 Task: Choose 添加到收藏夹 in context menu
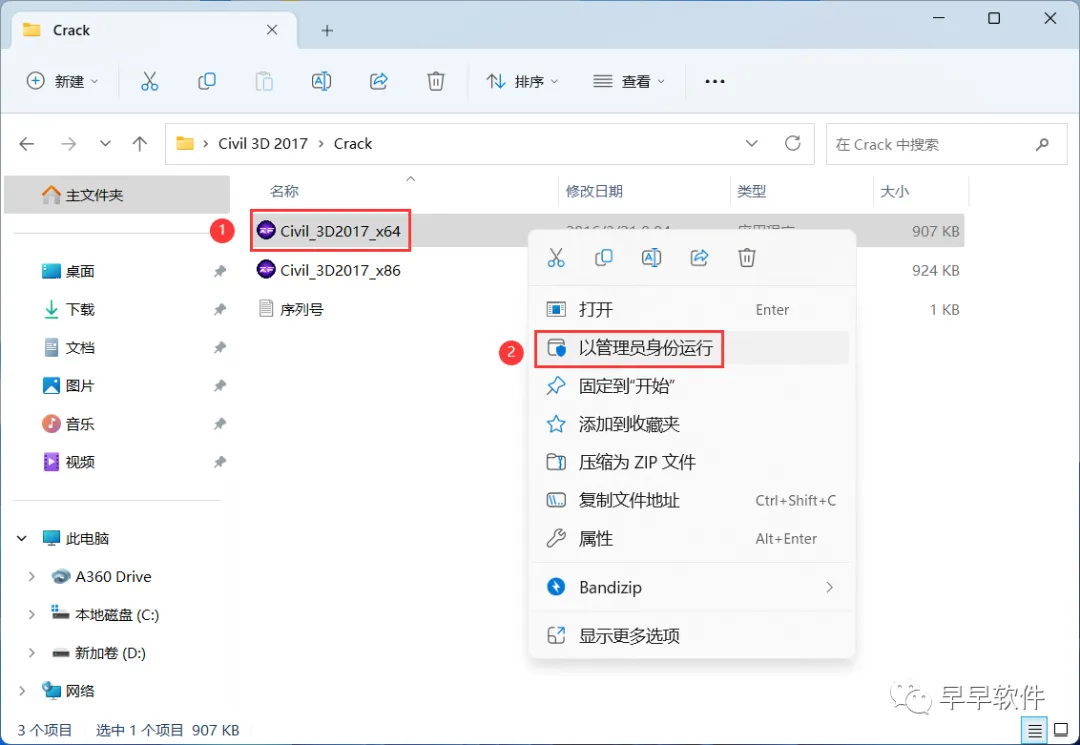[x=692, y=424]
